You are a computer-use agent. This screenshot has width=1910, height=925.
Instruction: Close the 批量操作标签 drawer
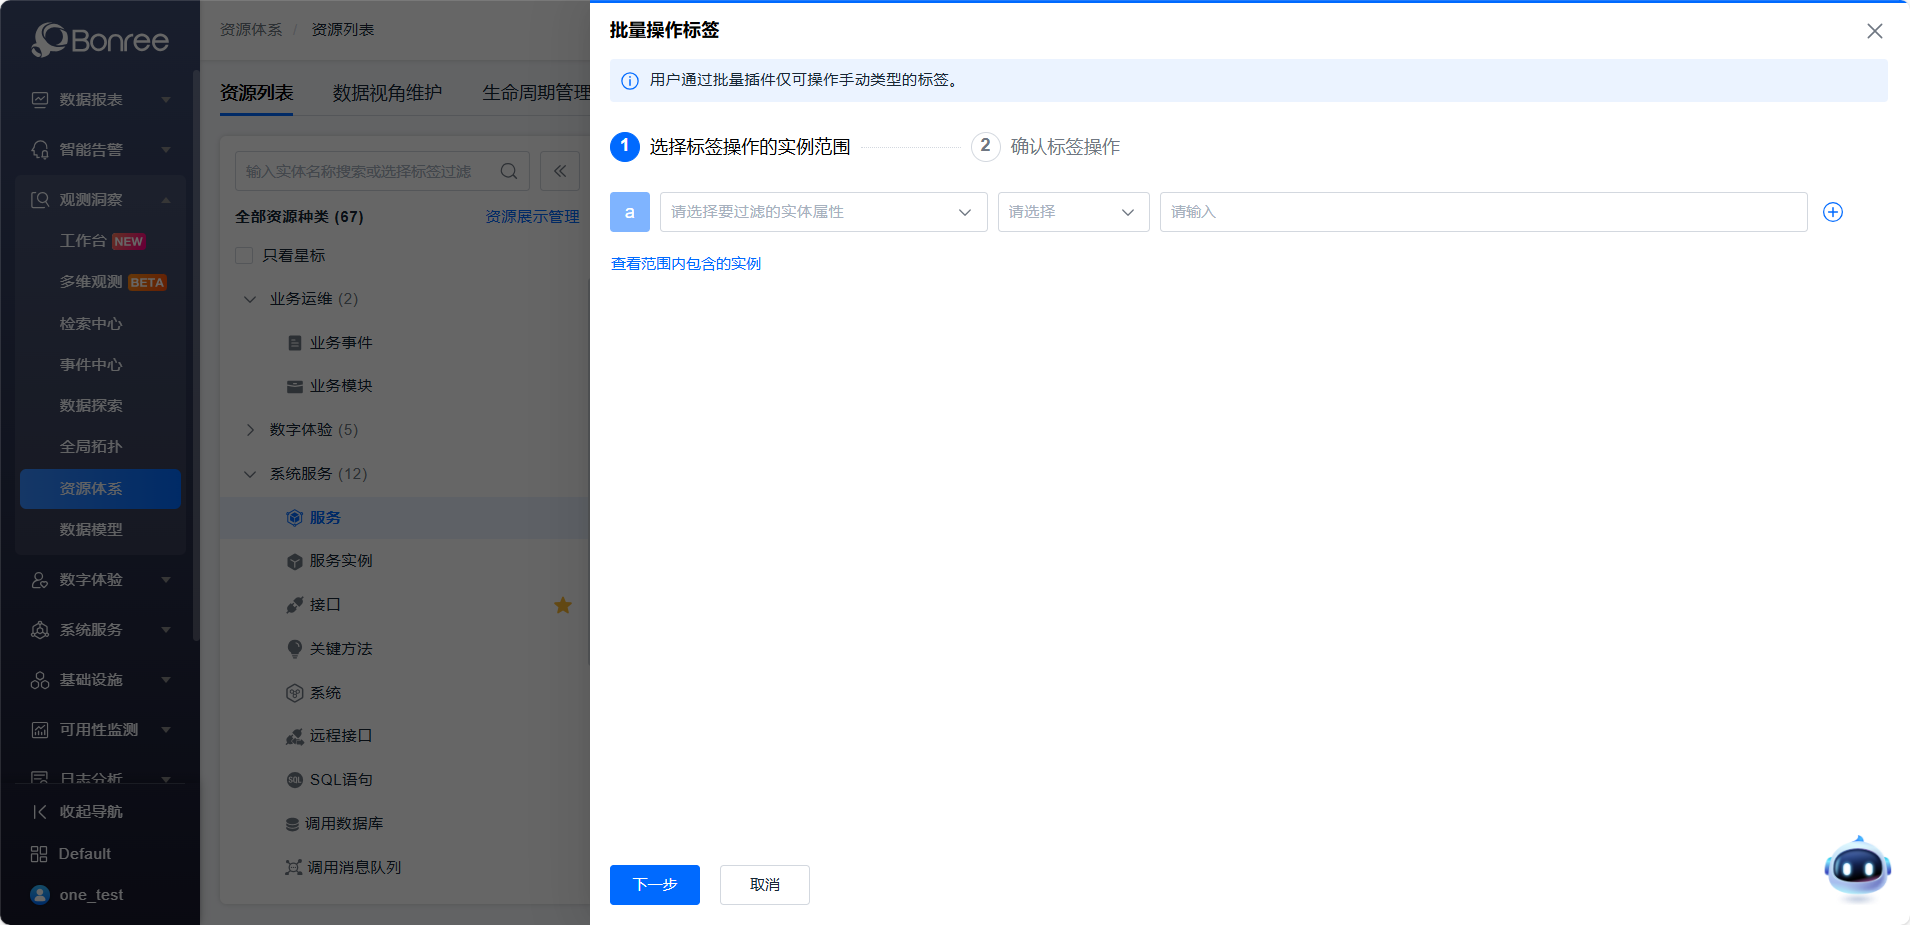point(1874,31)
